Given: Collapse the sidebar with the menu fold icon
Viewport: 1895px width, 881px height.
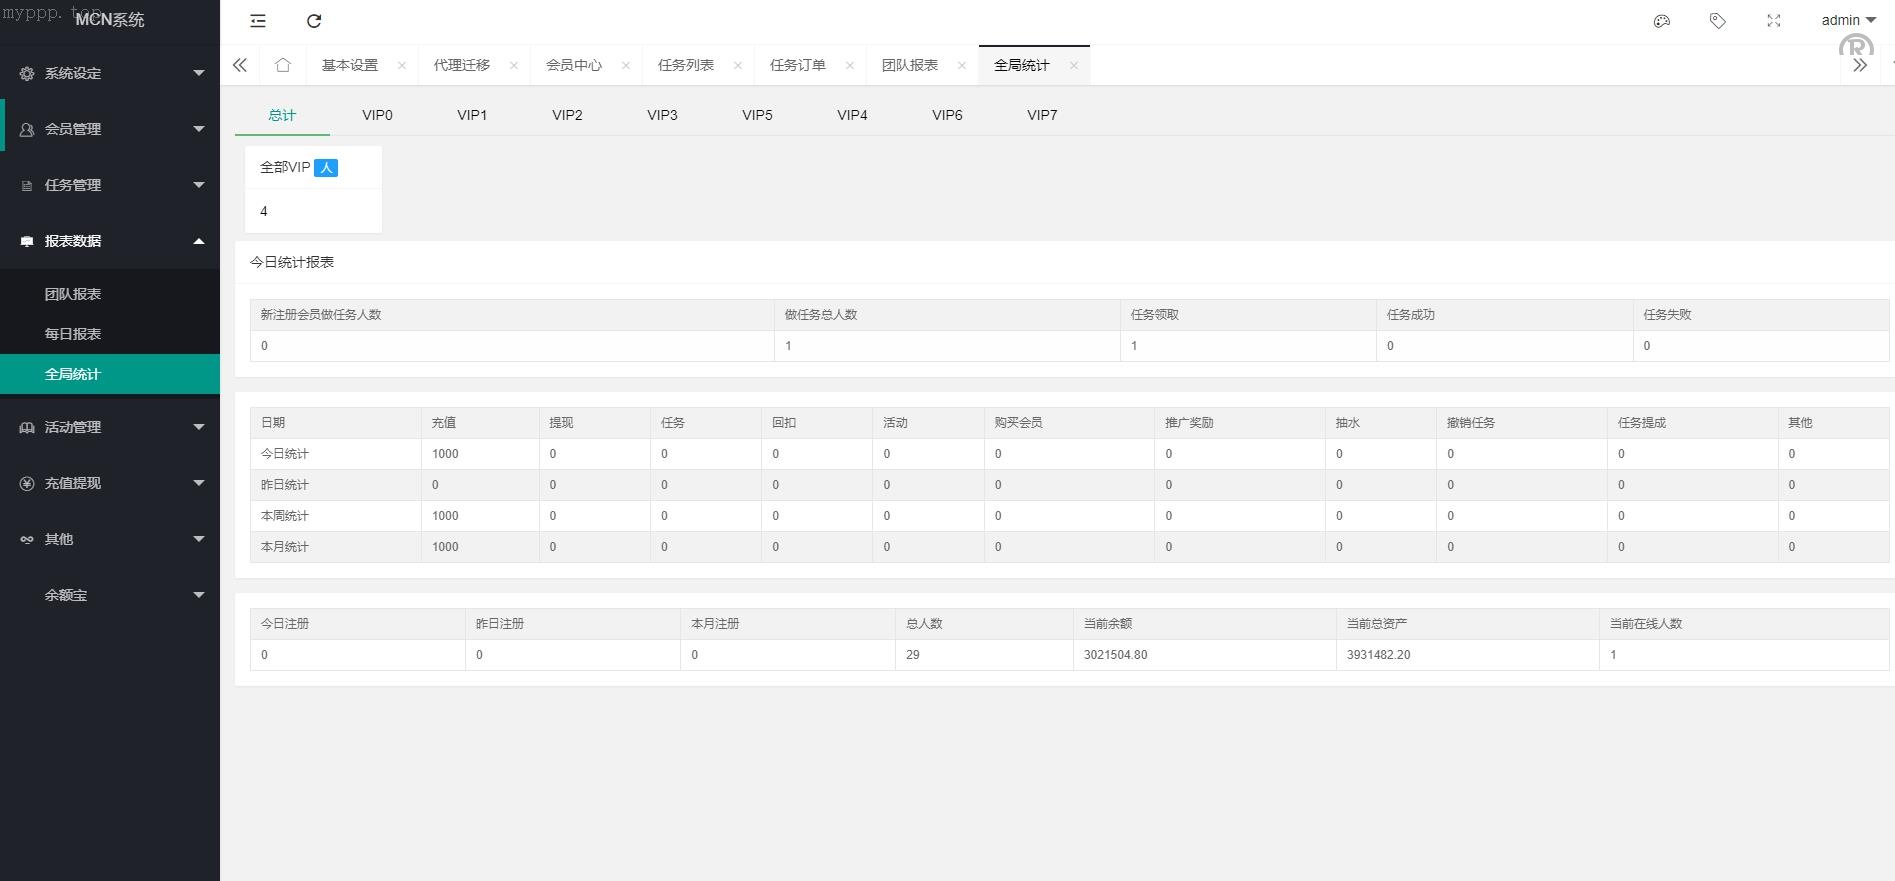Looking at the screenshot, I should (258, 21).
